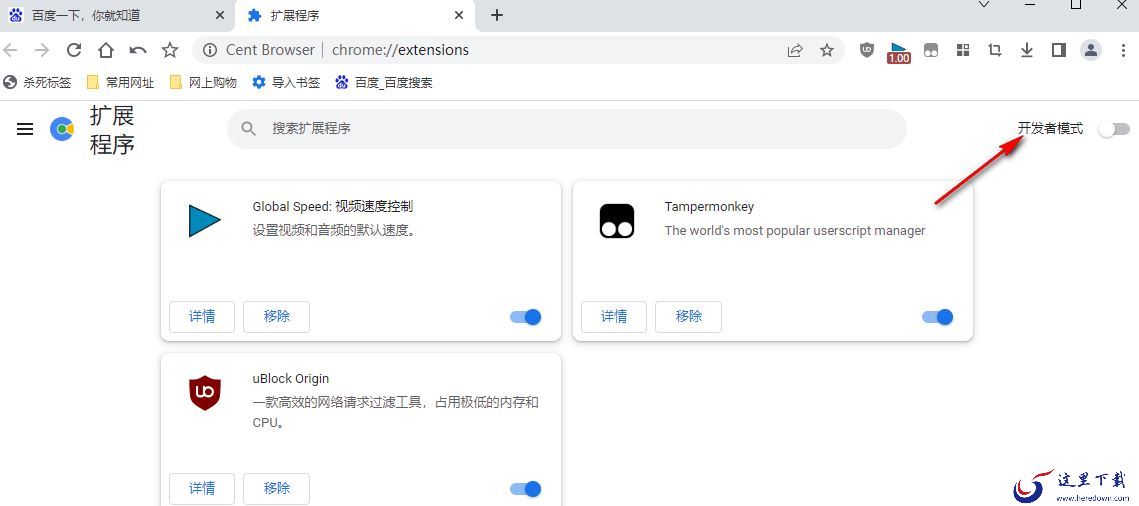Click the Cent Browser logo beside 扩展程序

click(x=62, y=129)
